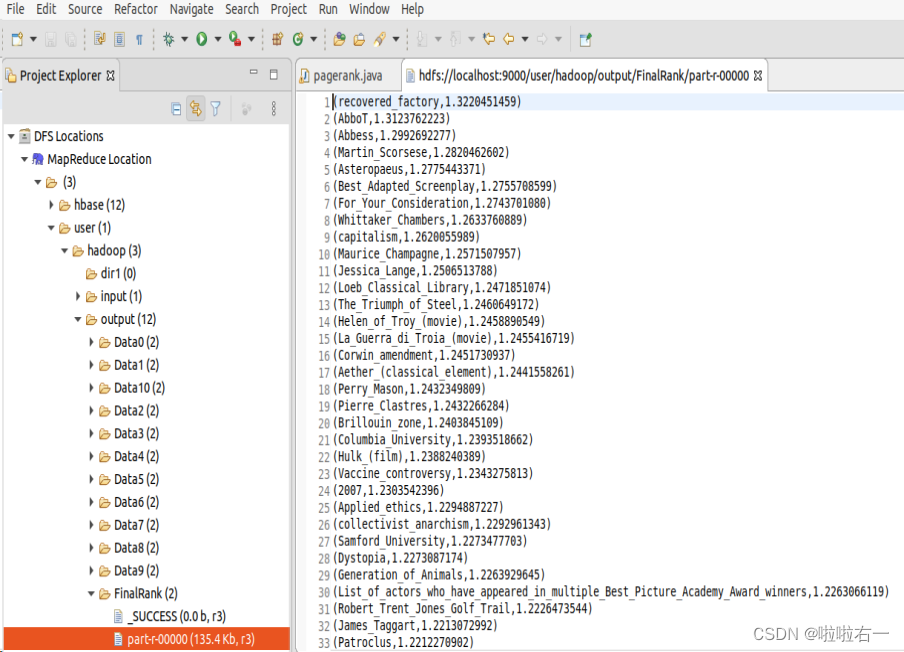Click the Search flashlight toolbar icon
Image resolution: width=904 pixels, height=652 pixels.
(379, 39)
